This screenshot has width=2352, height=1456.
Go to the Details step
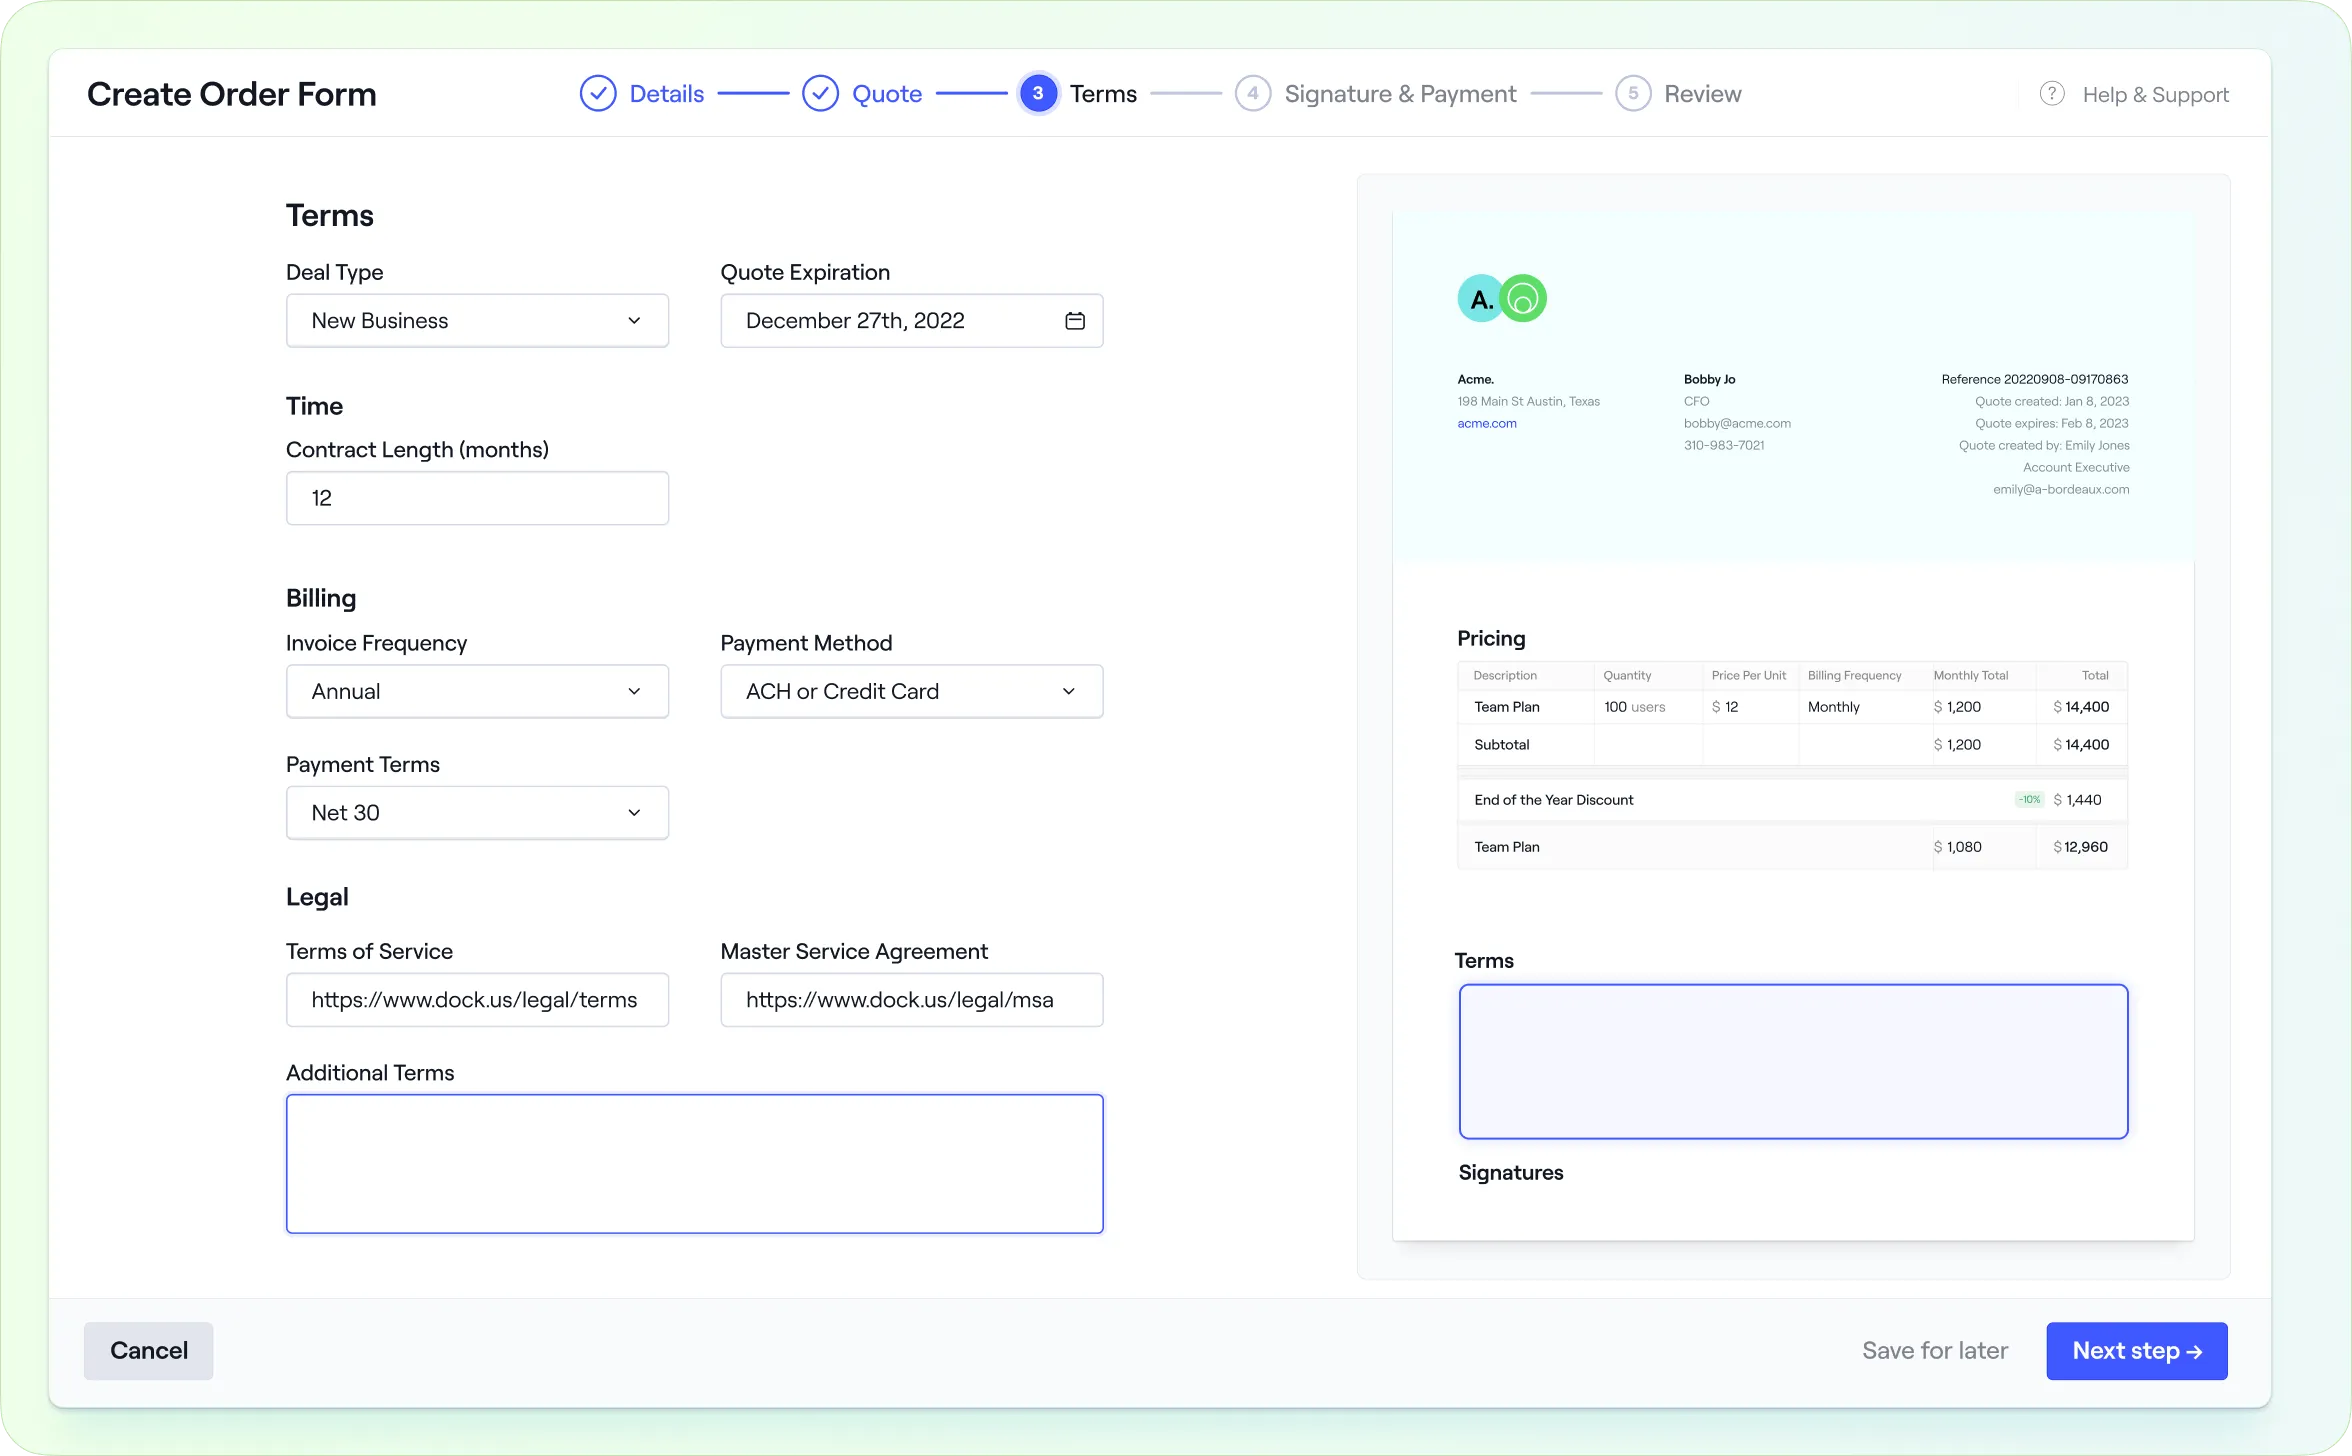click(x=666, y=94)
